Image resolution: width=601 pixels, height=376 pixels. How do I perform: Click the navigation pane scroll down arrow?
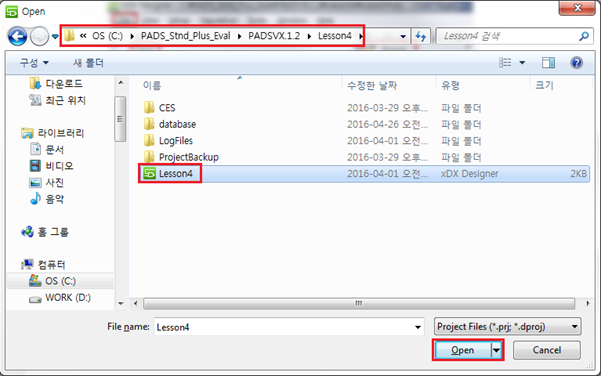120,304
